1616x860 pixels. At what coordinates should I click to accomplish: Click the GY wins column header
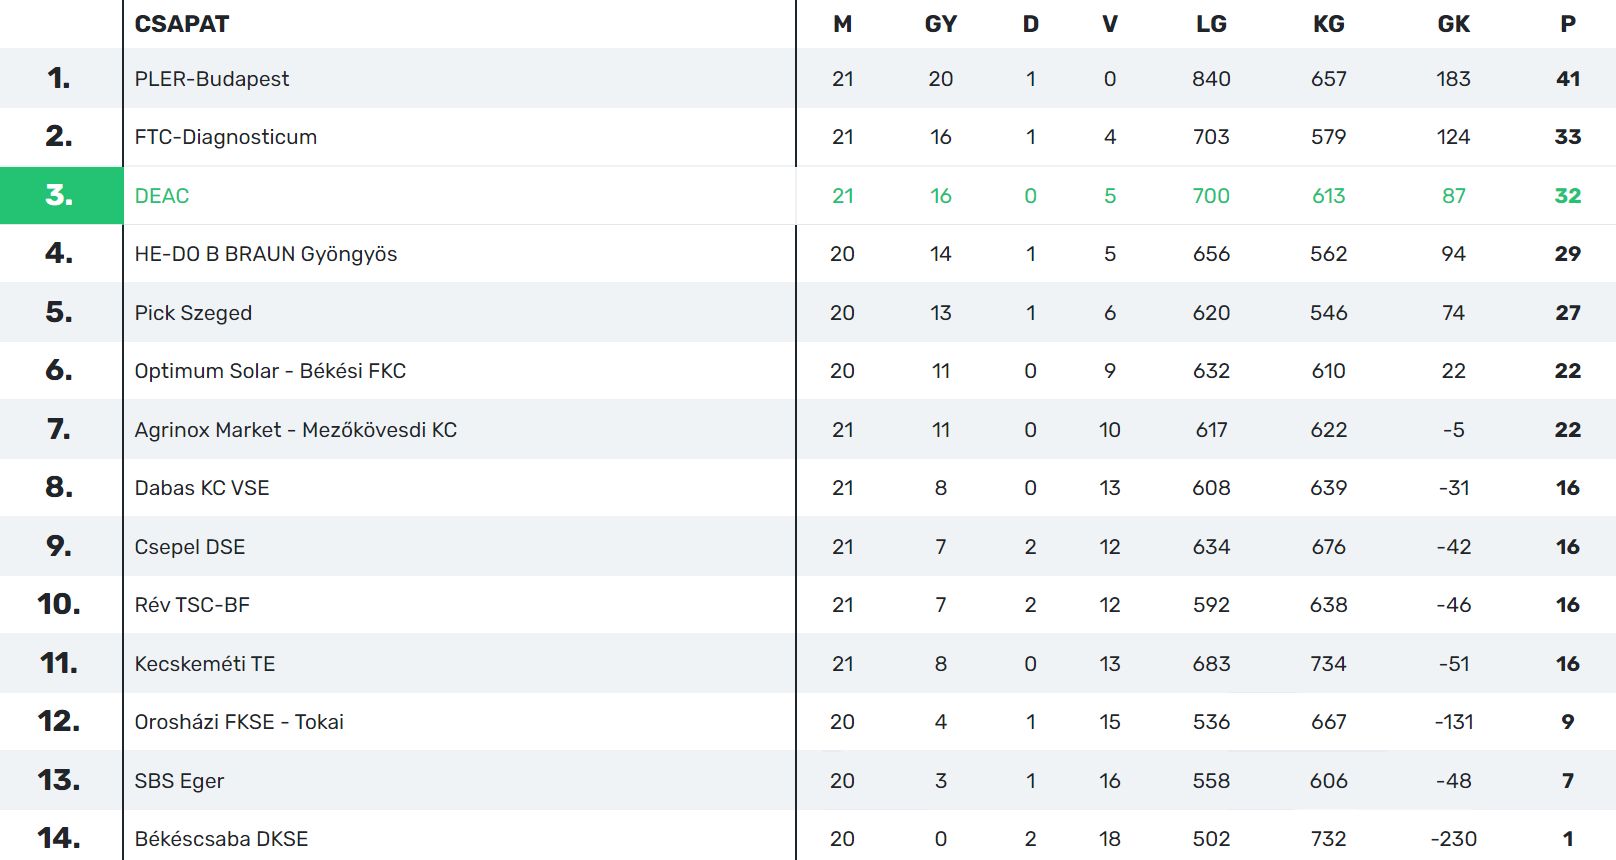coord(940,24)
